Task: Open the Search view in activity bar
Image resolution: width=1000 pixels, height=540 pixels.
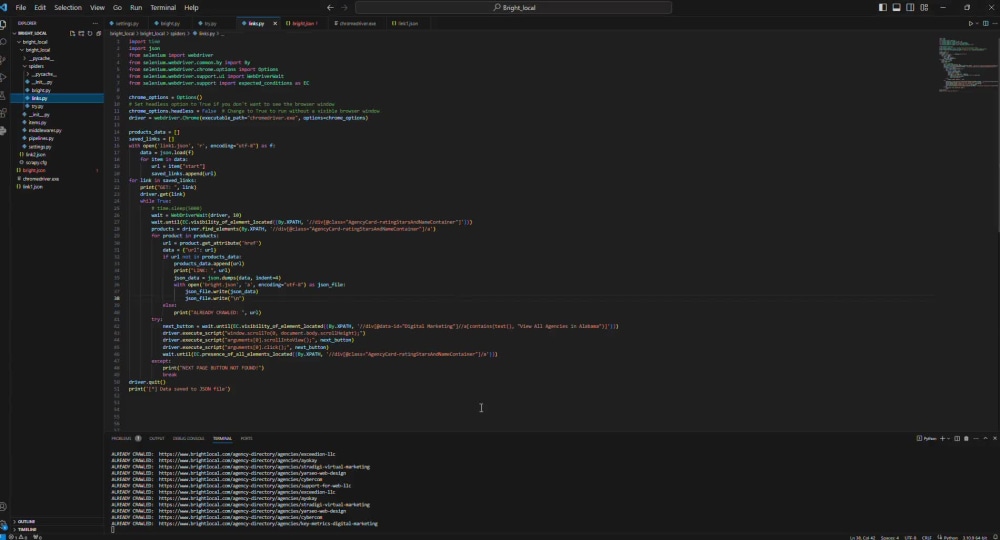Action: [x=5, y=42]
